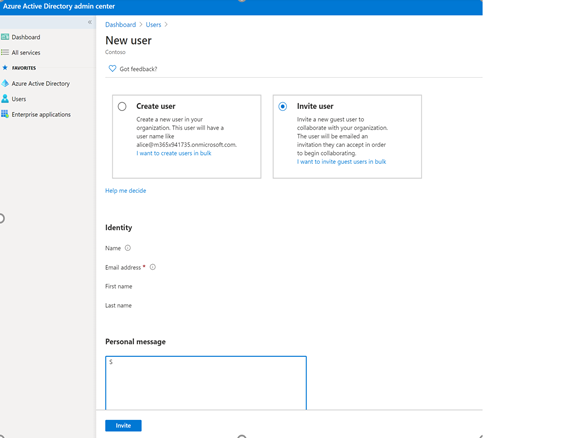Screen dimensions: 565x438
Task: Collapse the sidebar with double chevron
Action: 90,22
